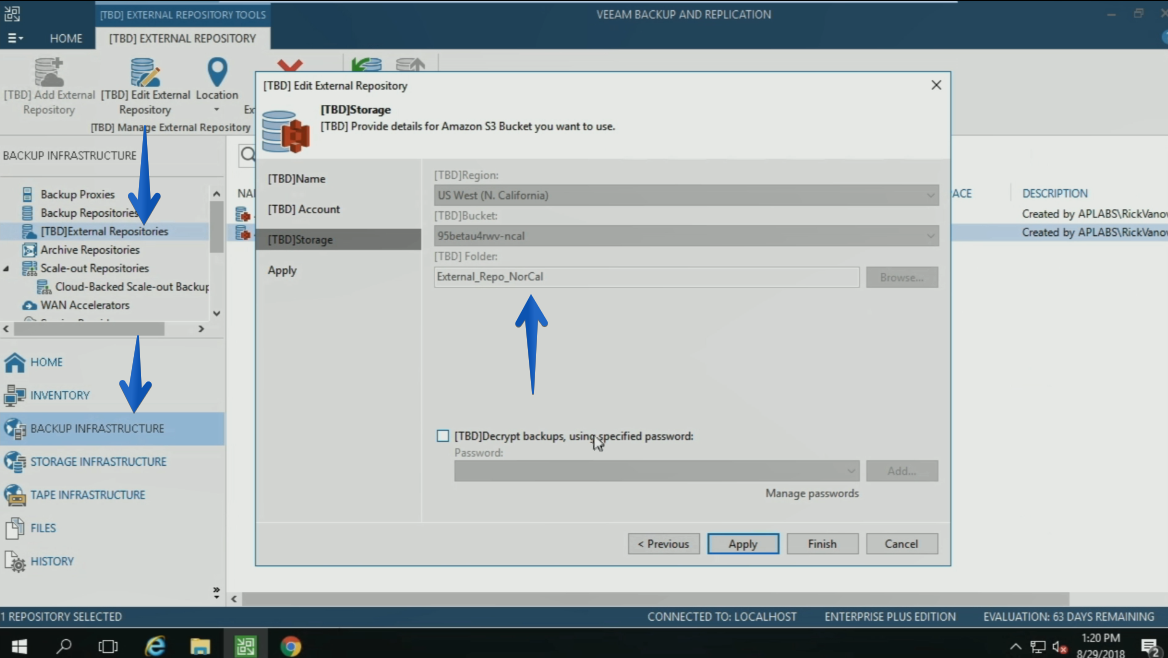The width and height of the screenshot is (1168, 658).
Task: Switch to External Repository ribbon tab
Action: (x=182, y=38)
